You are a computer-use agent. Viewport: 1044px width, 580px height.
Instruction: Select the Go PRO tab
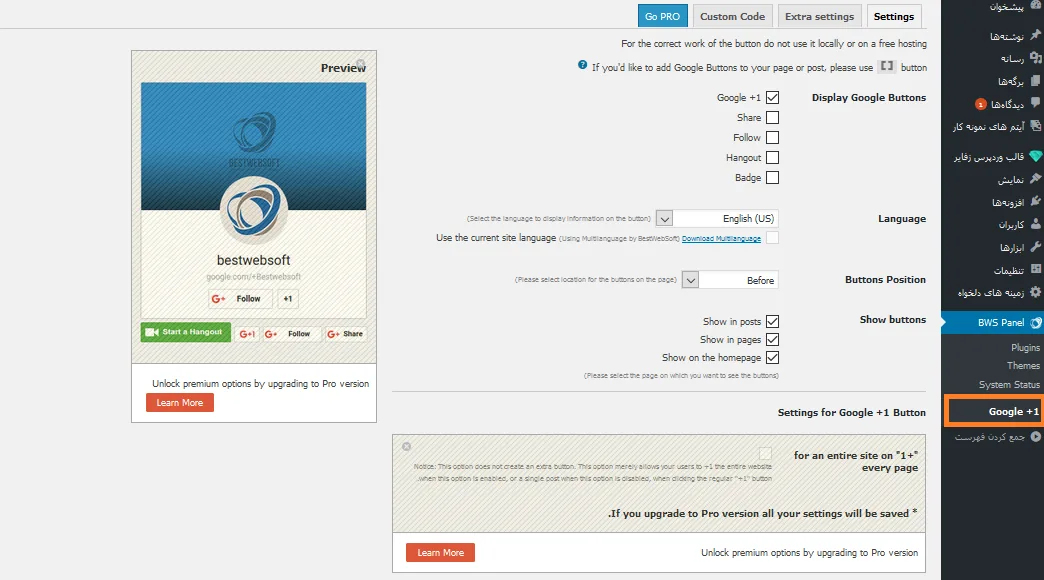pos(662,17)
